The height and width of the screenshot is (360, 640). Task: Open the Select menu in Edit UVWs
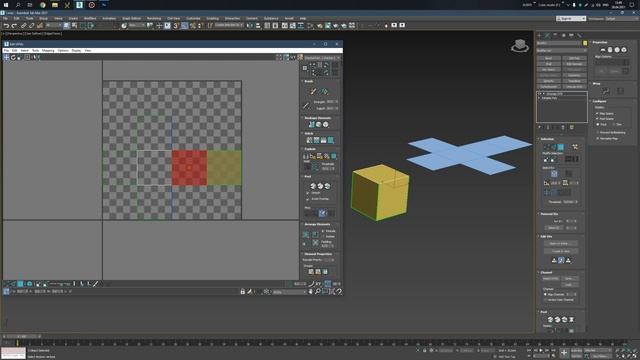coord(24,51)
